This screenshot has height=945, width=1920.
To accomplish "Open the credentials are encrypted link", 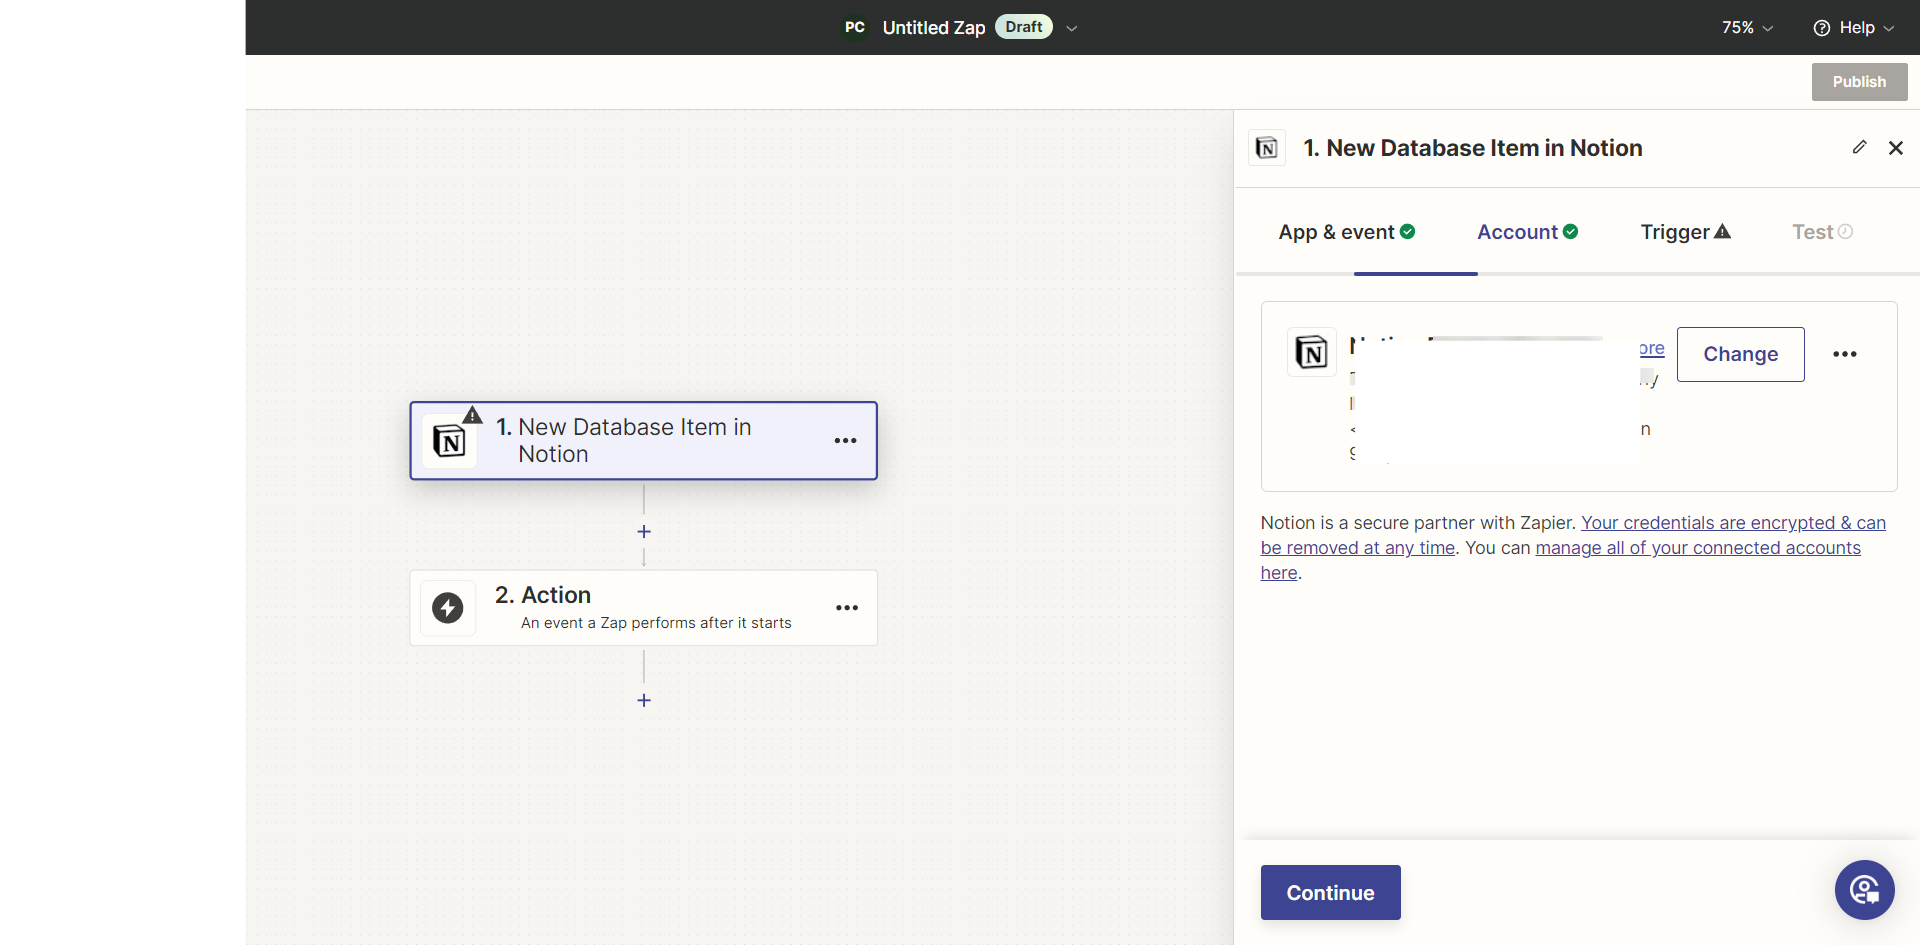I will [1573, 535].
